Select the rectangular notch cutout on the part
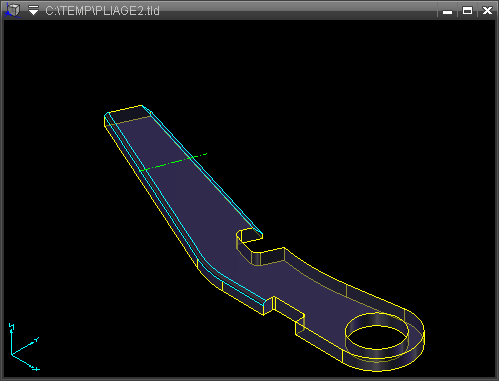Image resolution: width=499 pixels, height=381 pixels. click(x=260, y=247)
